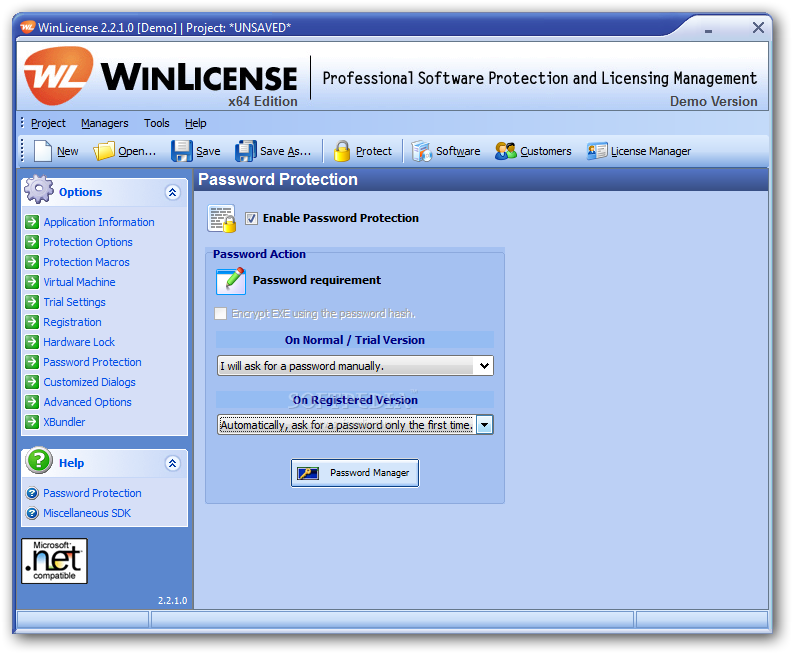Click the Password Manager button
793x654 pixels.
(x=355, y=473)
